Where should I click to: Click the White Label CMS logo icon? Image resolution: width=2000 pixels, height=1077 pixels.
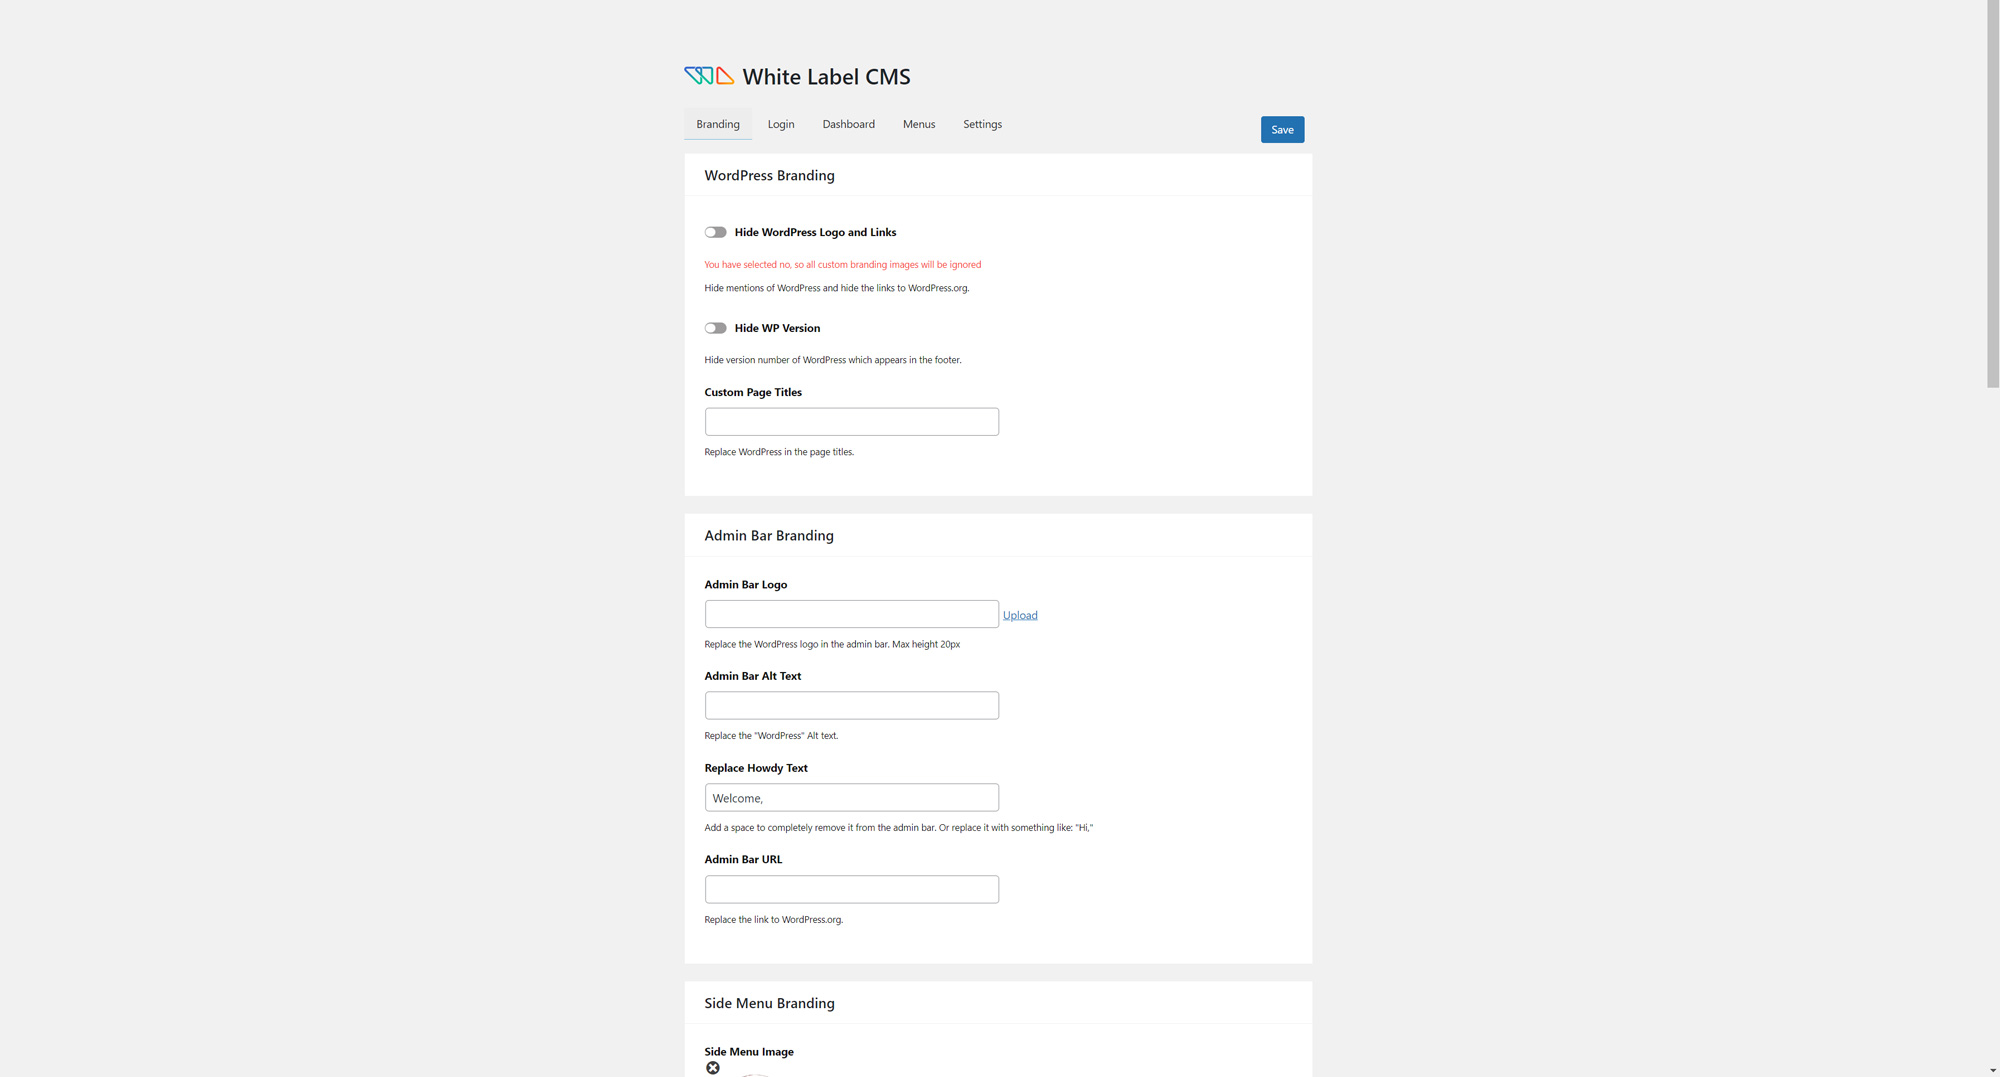(709, 76)
